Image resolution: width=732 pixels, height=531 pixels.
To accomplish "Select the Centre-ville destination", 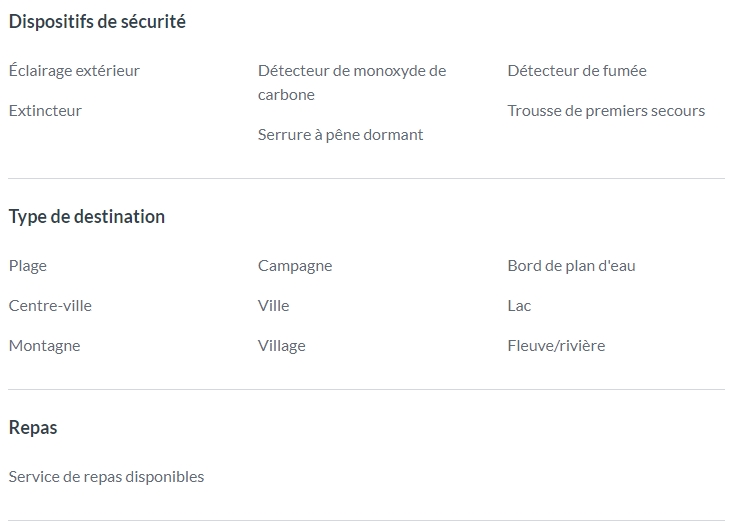I will click(50, 306).
